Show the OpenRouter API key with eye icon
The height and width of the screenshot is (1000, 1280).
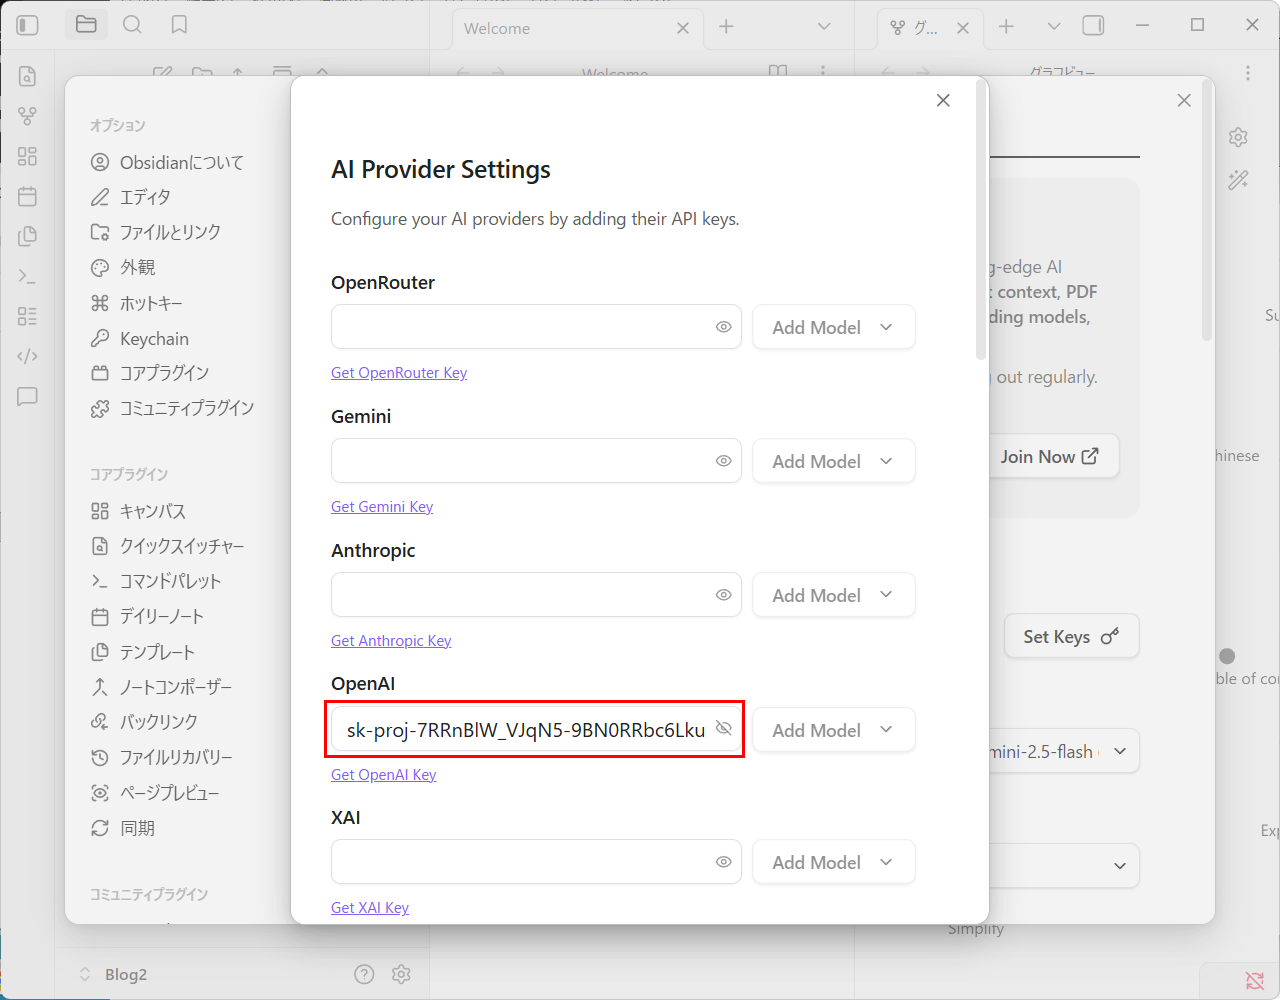coord(723,327)
